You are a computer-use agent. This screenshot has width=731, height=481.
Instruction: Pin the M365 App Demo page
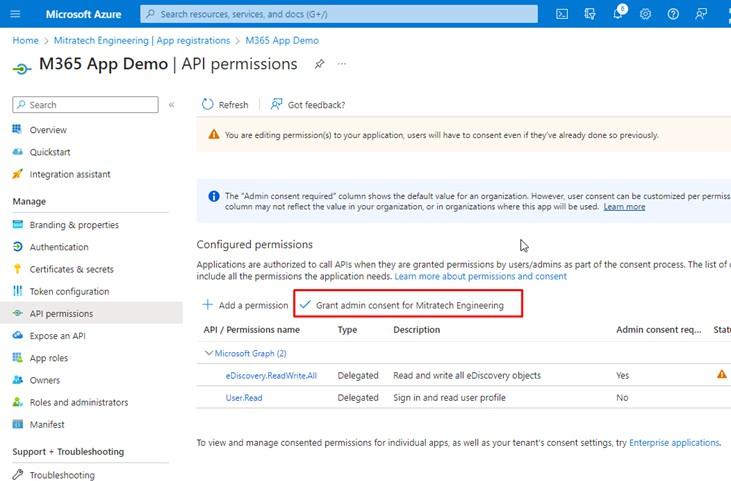(319, 64)
